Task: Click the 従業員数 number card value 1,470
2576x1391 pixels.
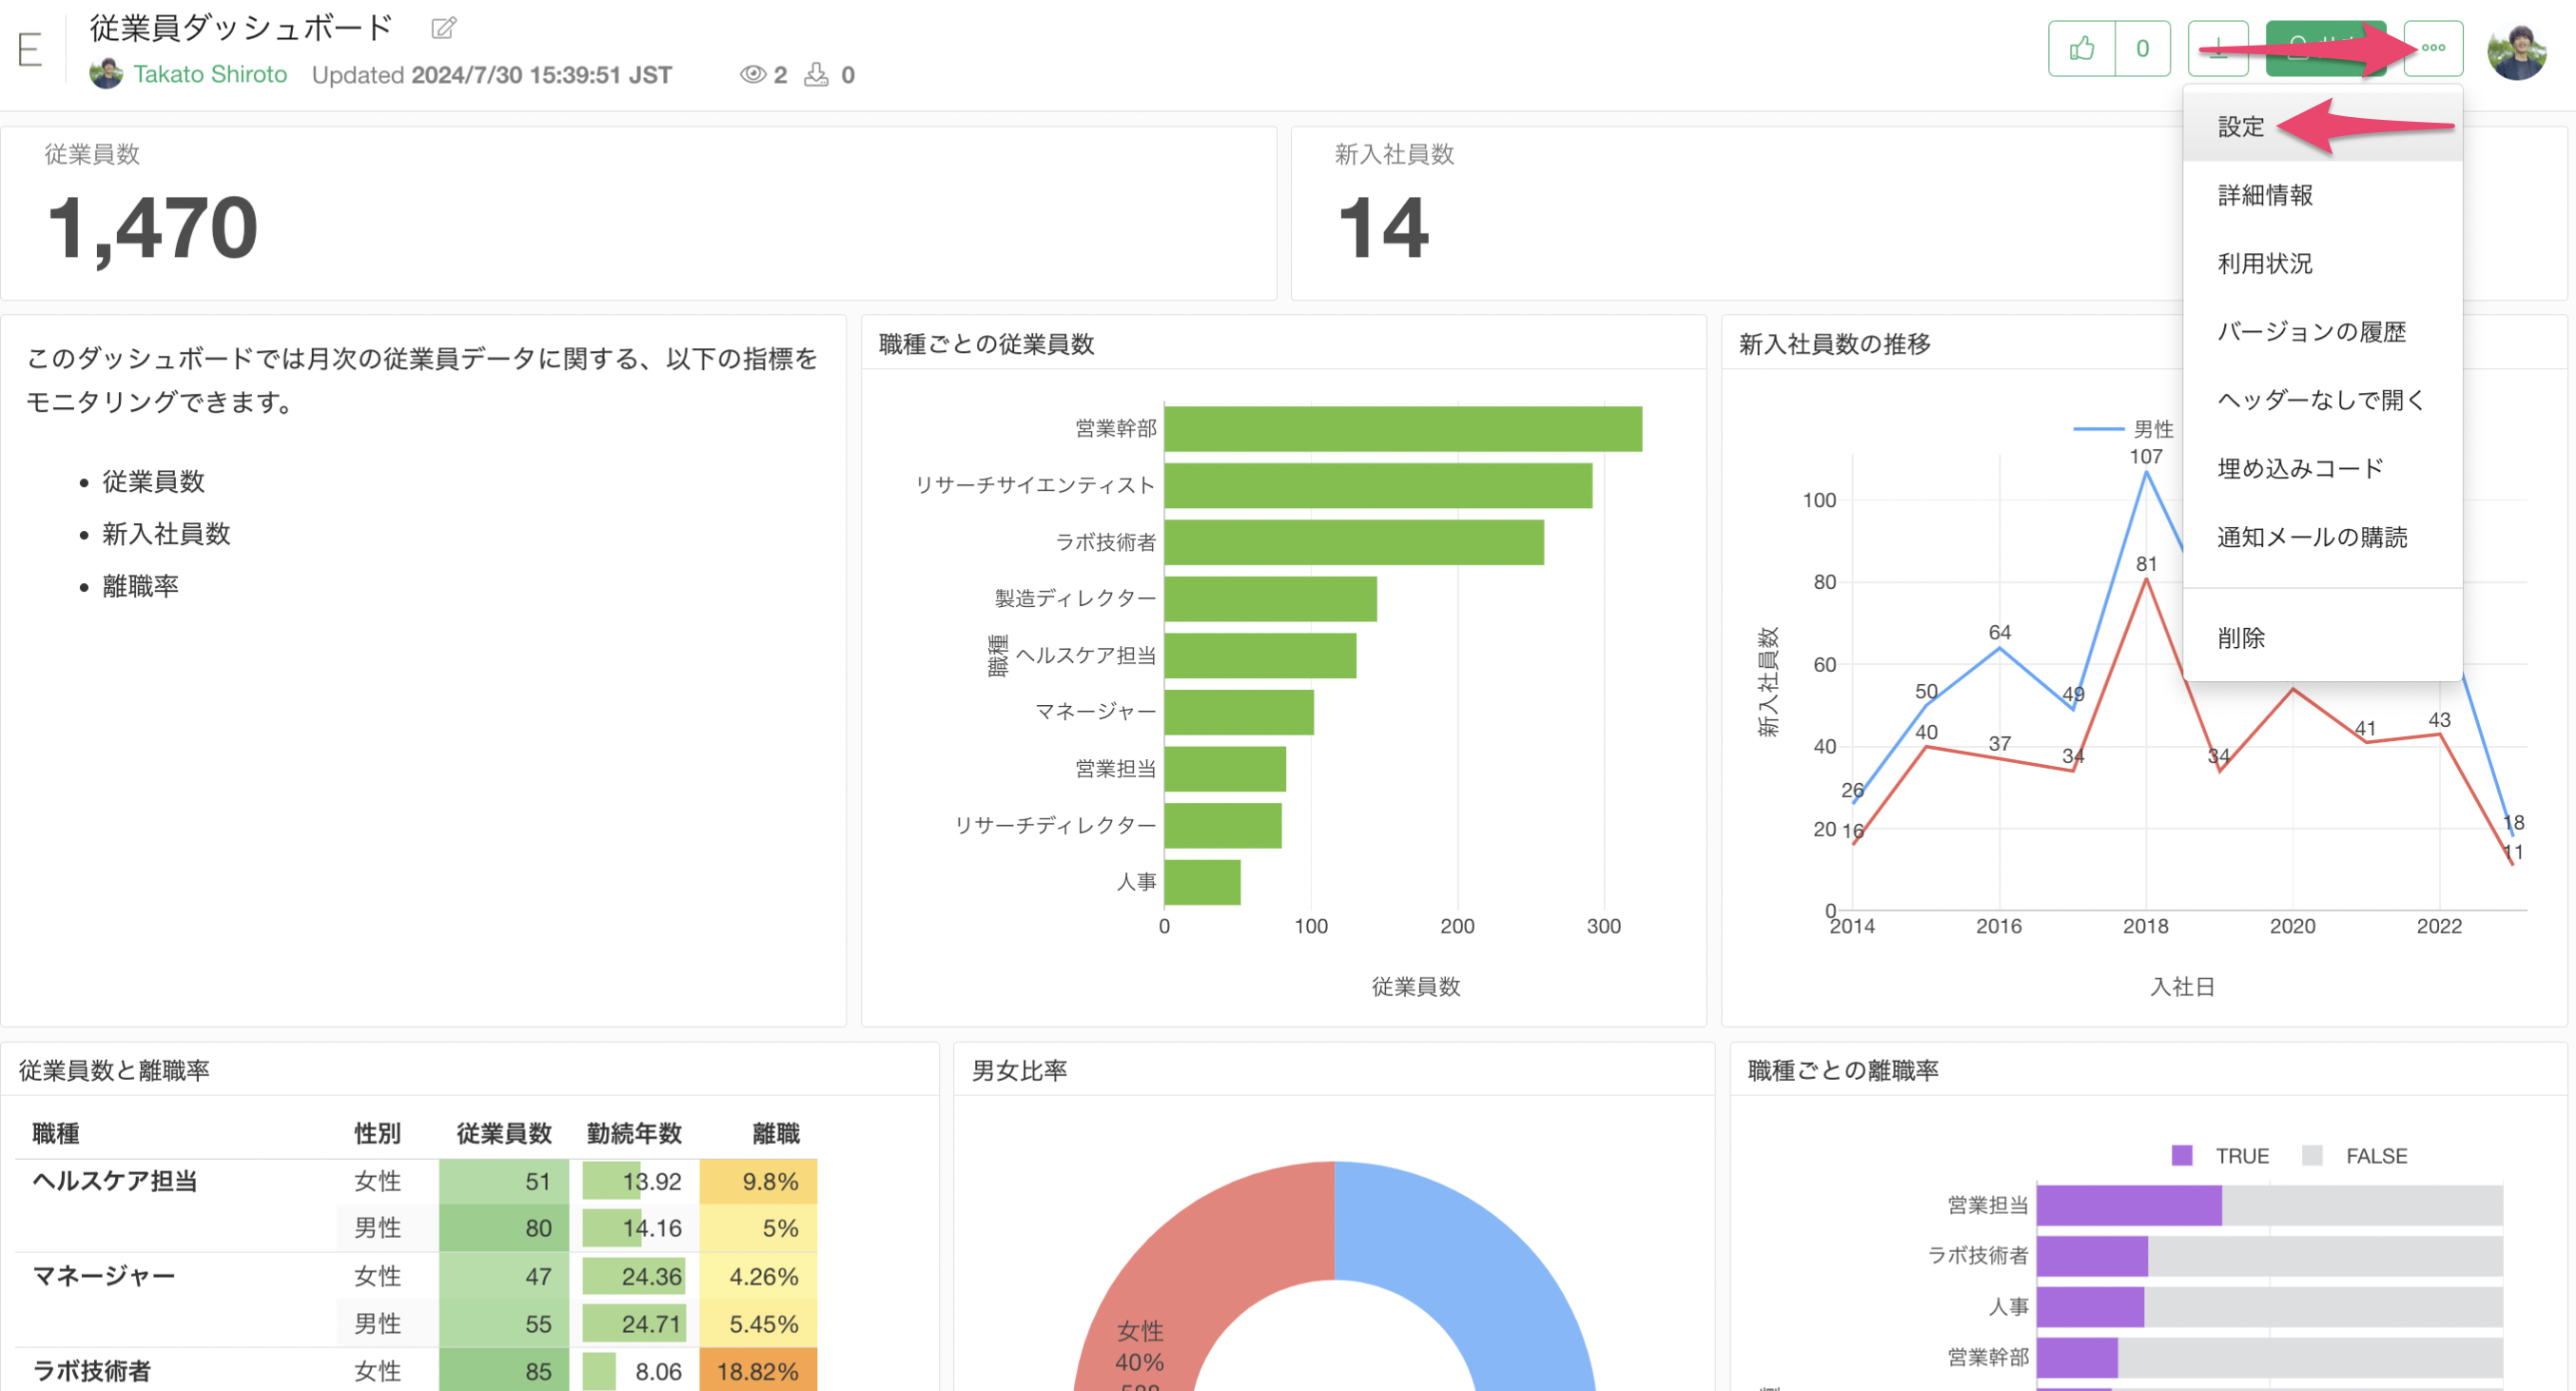Action: coord(153,228)
